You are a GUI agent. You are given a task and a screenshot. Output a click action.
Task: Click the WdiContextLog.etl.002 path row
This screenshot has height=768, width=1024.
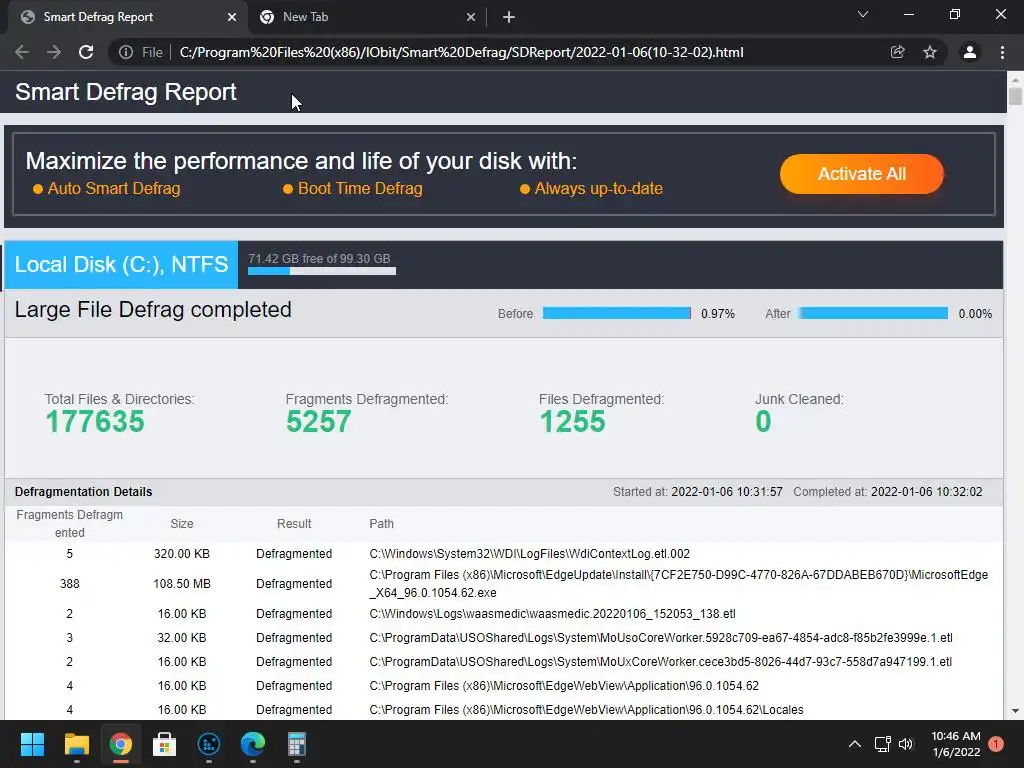click(530, 554)
